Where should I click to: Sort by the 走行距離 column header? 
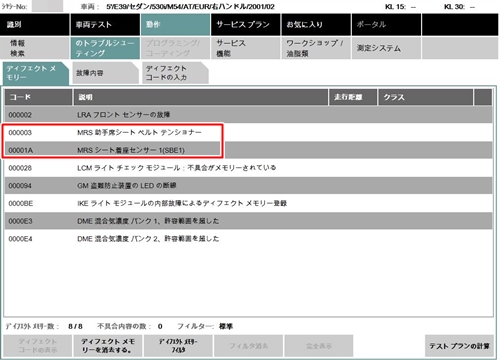point(353,97)
